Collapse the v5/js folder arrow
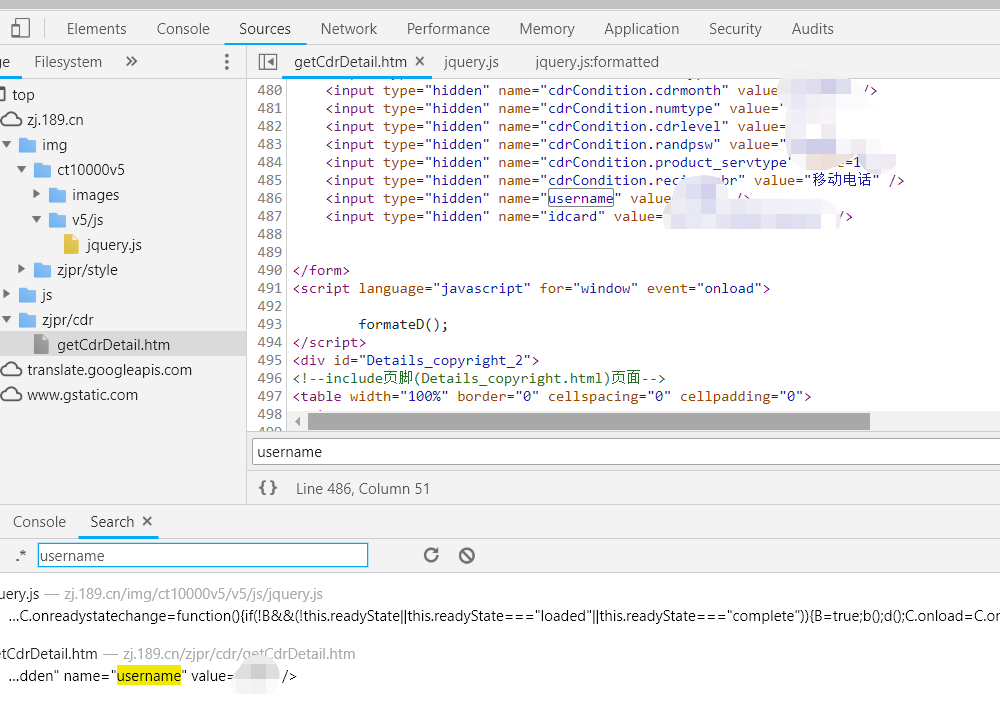 pyautogui.click(x=36, y=219)
